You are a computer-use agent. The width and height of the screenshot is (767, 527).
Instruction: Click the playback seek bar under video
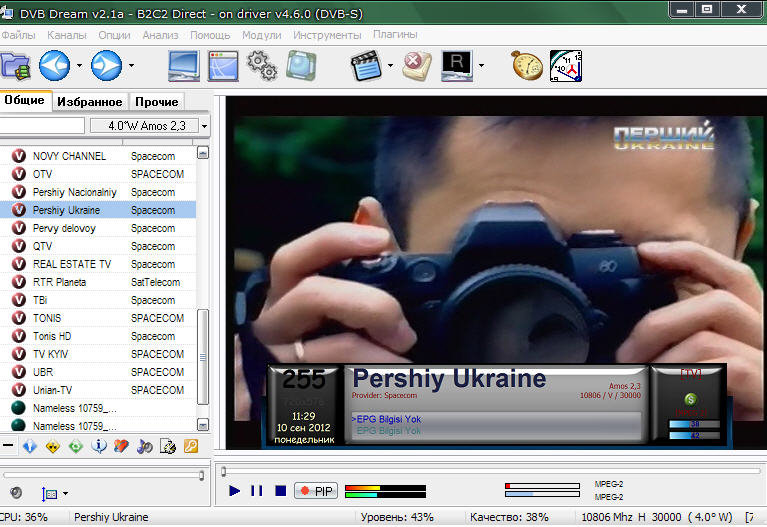(x=490, y=471)
